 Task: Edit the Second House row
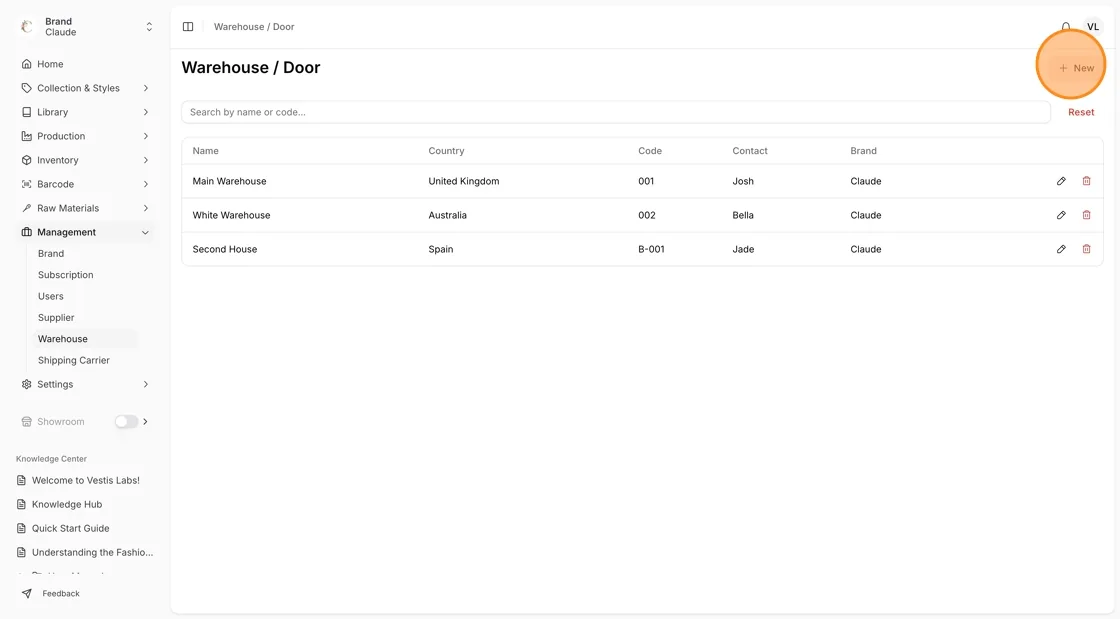coord(1061,249)
